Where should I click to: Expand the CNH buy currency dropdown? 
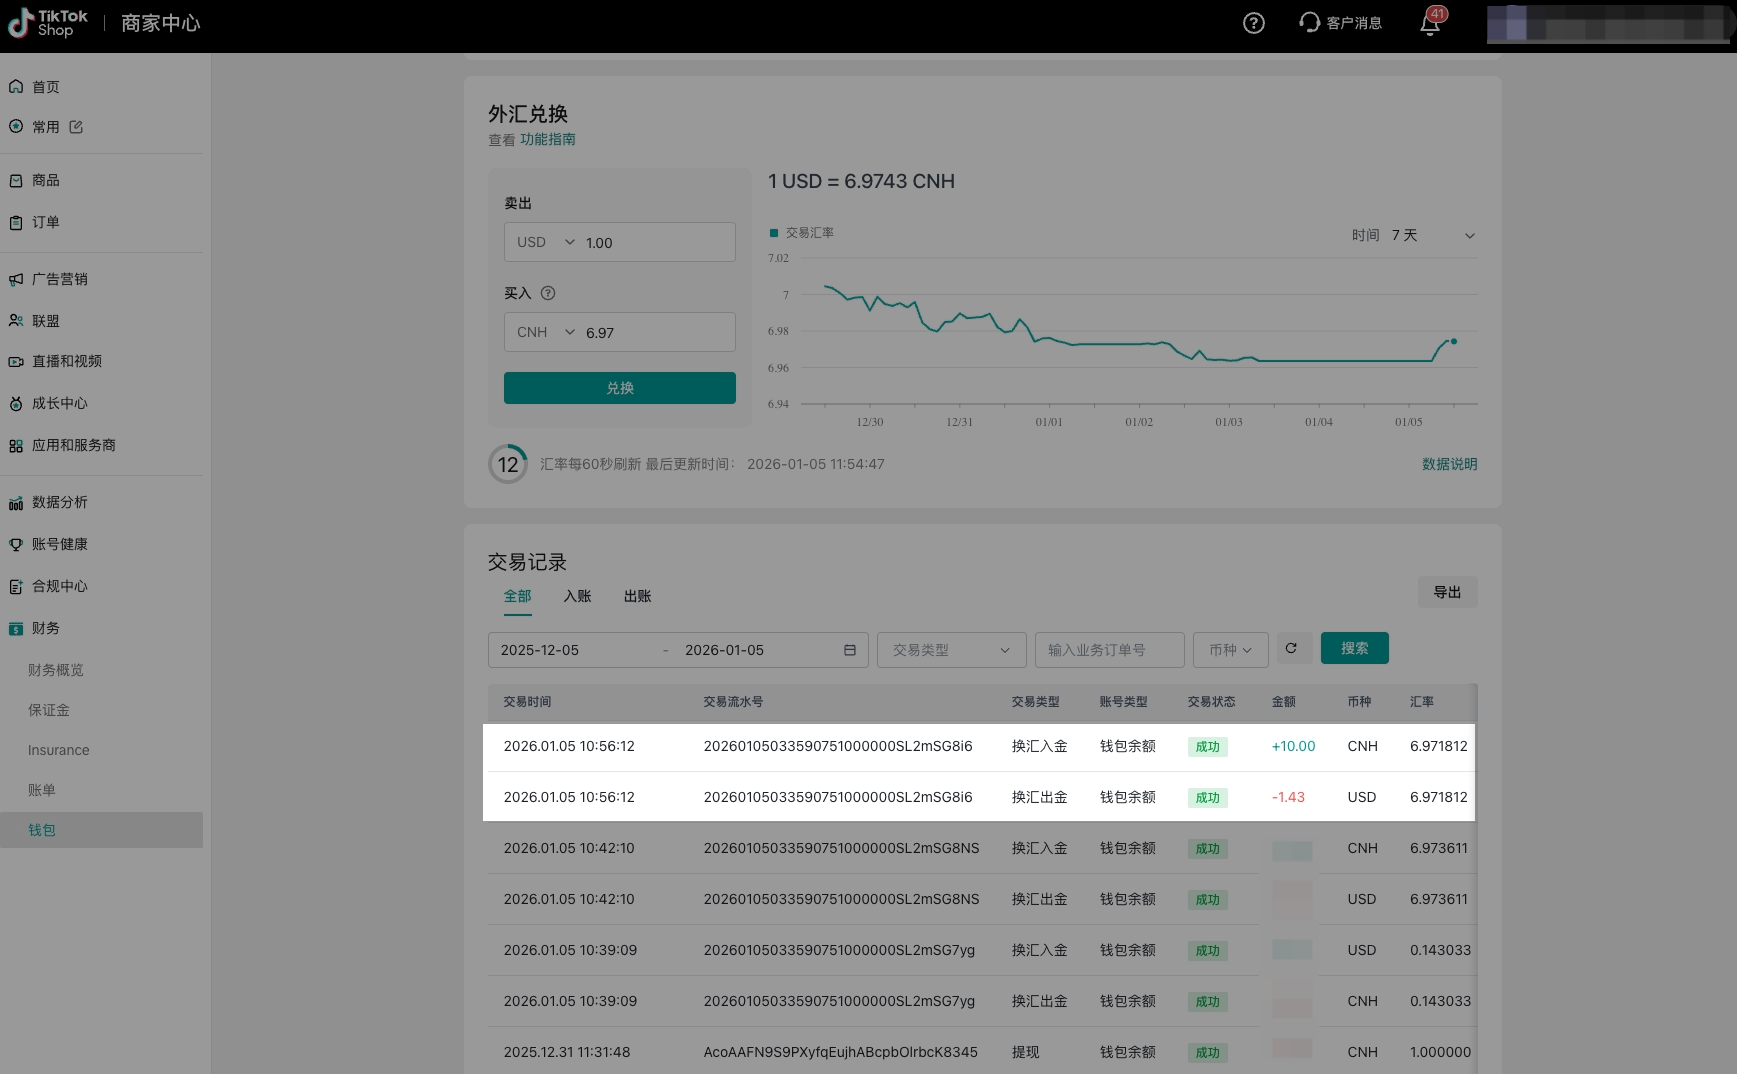coord(546,332)
